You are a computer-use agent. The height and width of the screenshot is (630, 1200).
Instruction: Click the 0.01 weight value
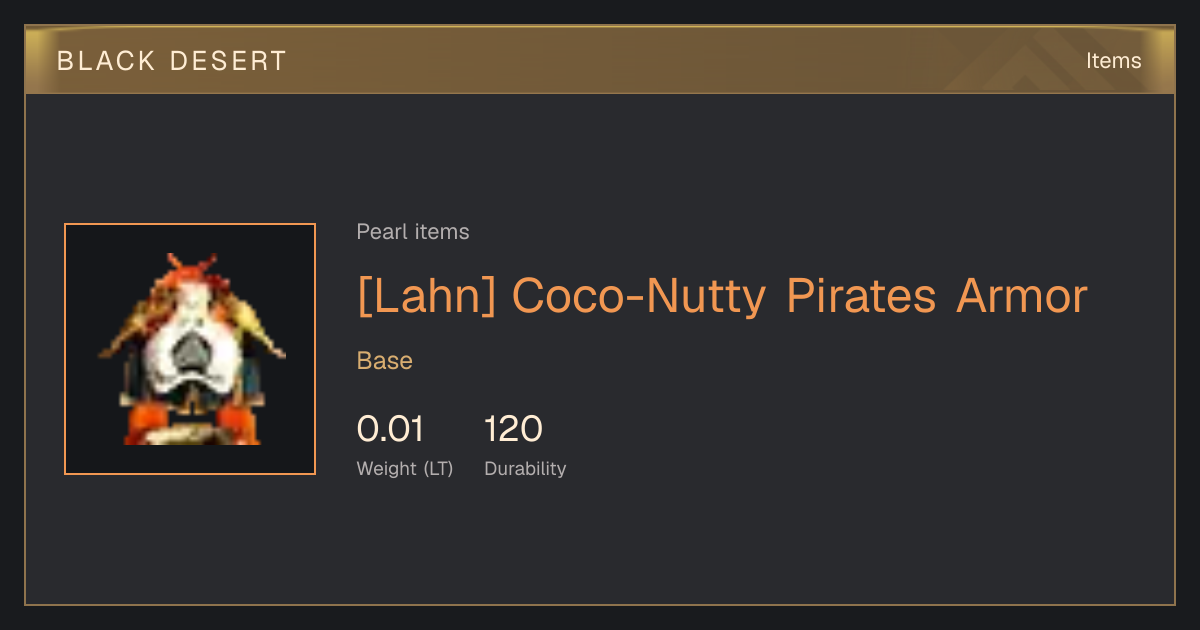point(390,429)
